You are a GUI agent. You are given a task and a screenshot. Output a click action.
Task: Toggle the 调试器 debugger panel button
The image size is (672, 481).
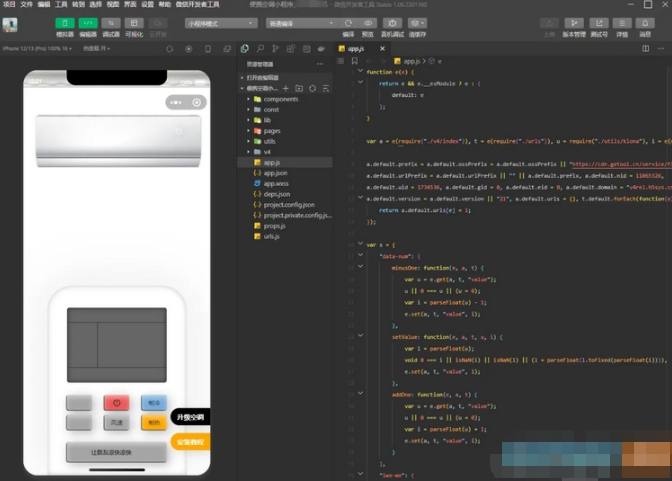(x=111, y=22)
